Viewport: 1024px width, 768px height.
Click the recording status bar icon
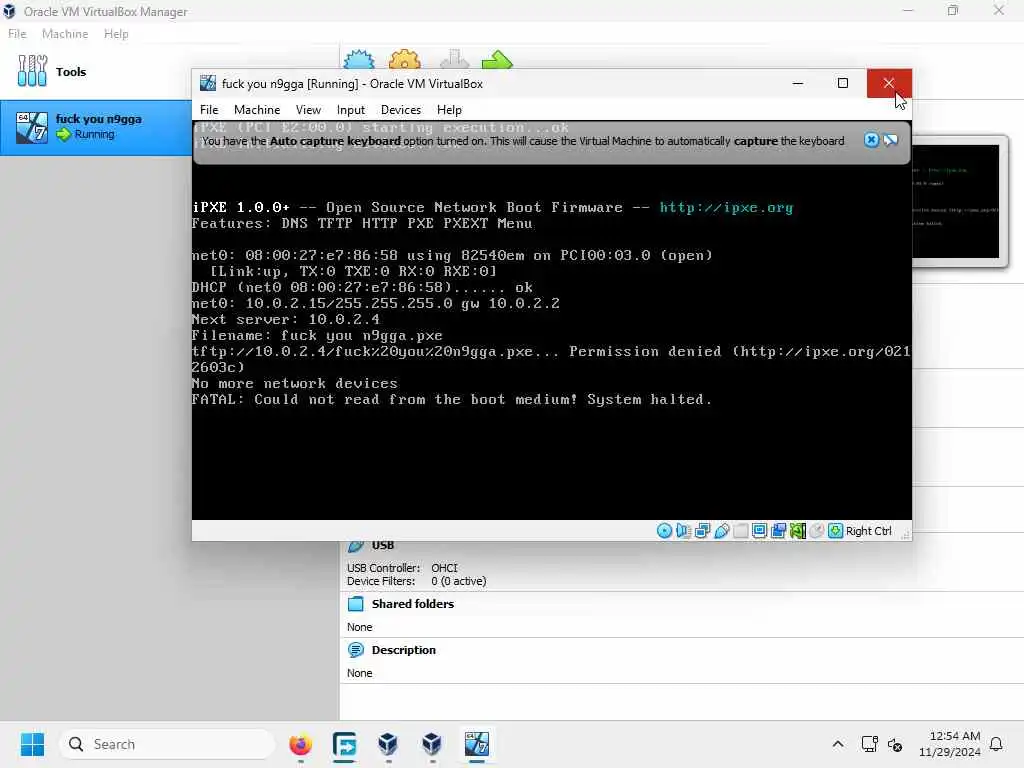(x=778, y=531)
